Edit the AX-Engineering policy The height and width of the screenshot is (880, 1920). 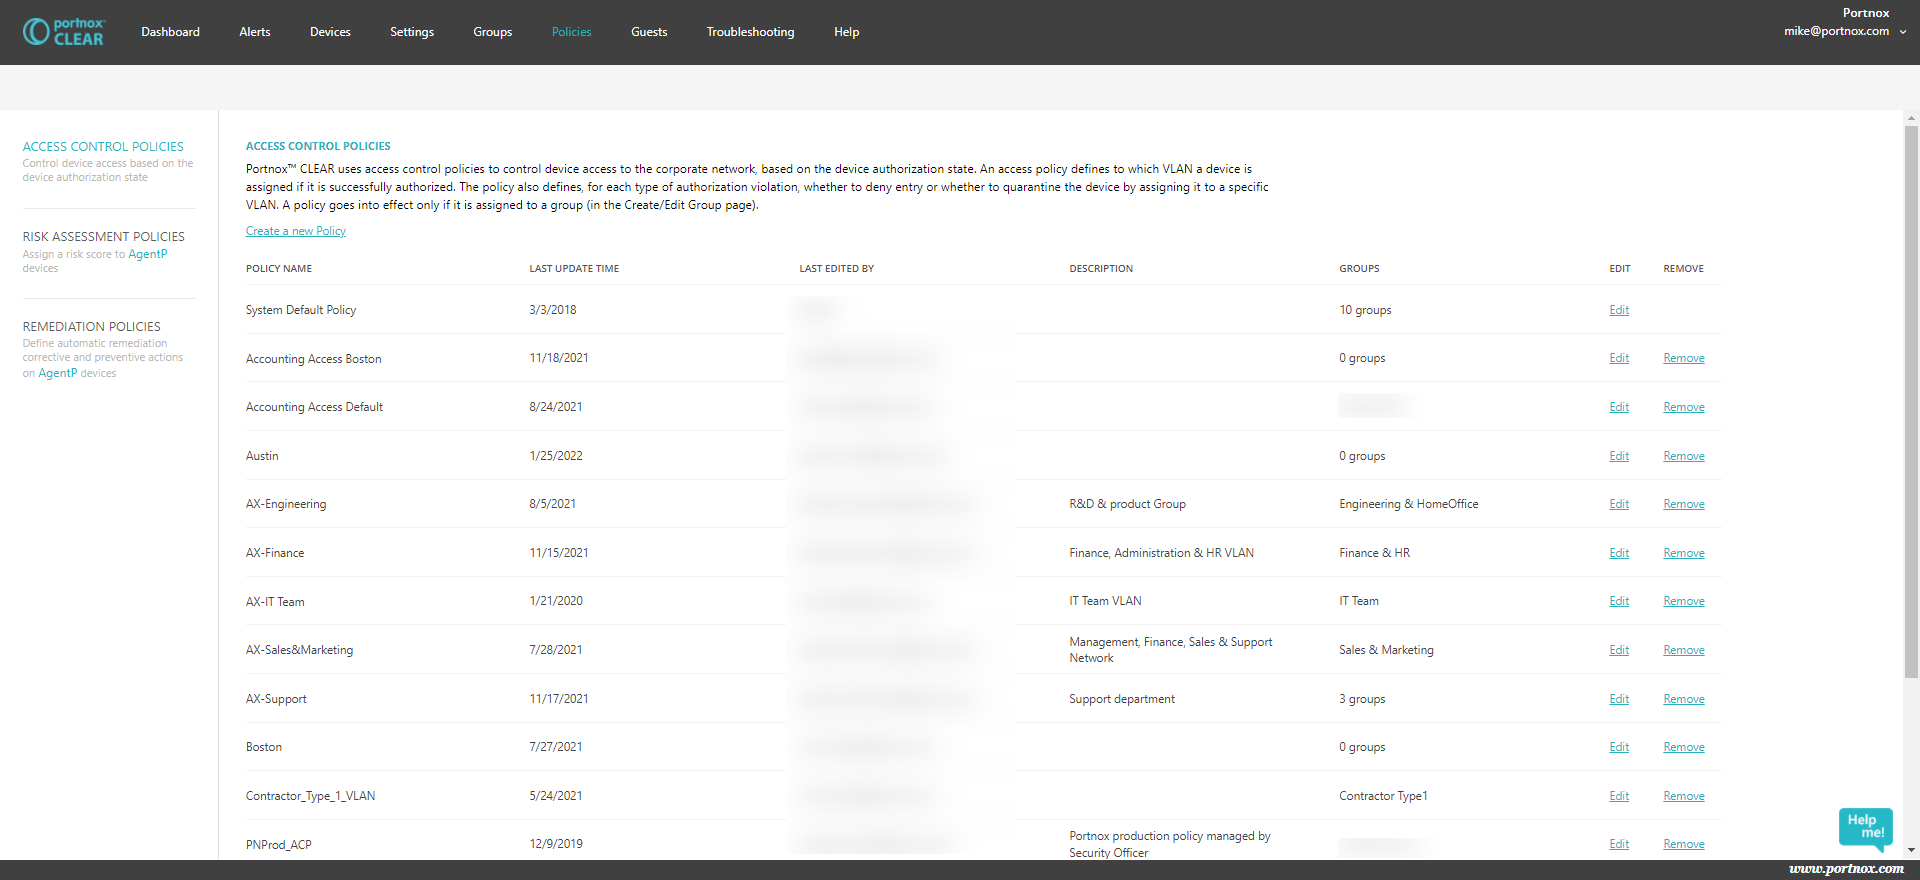(x=1619, y=504)
